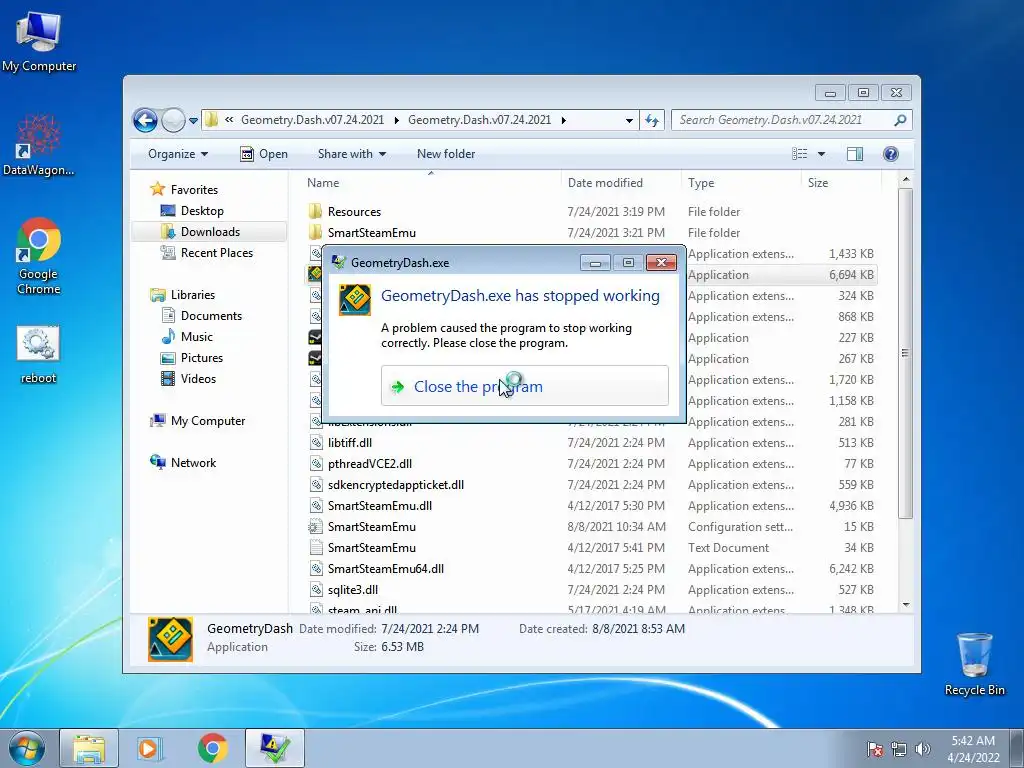This screenshot has height=768, width=1024.
Task: Launch the Google Chrome desktop shortcut
Action: coord(39,256)
